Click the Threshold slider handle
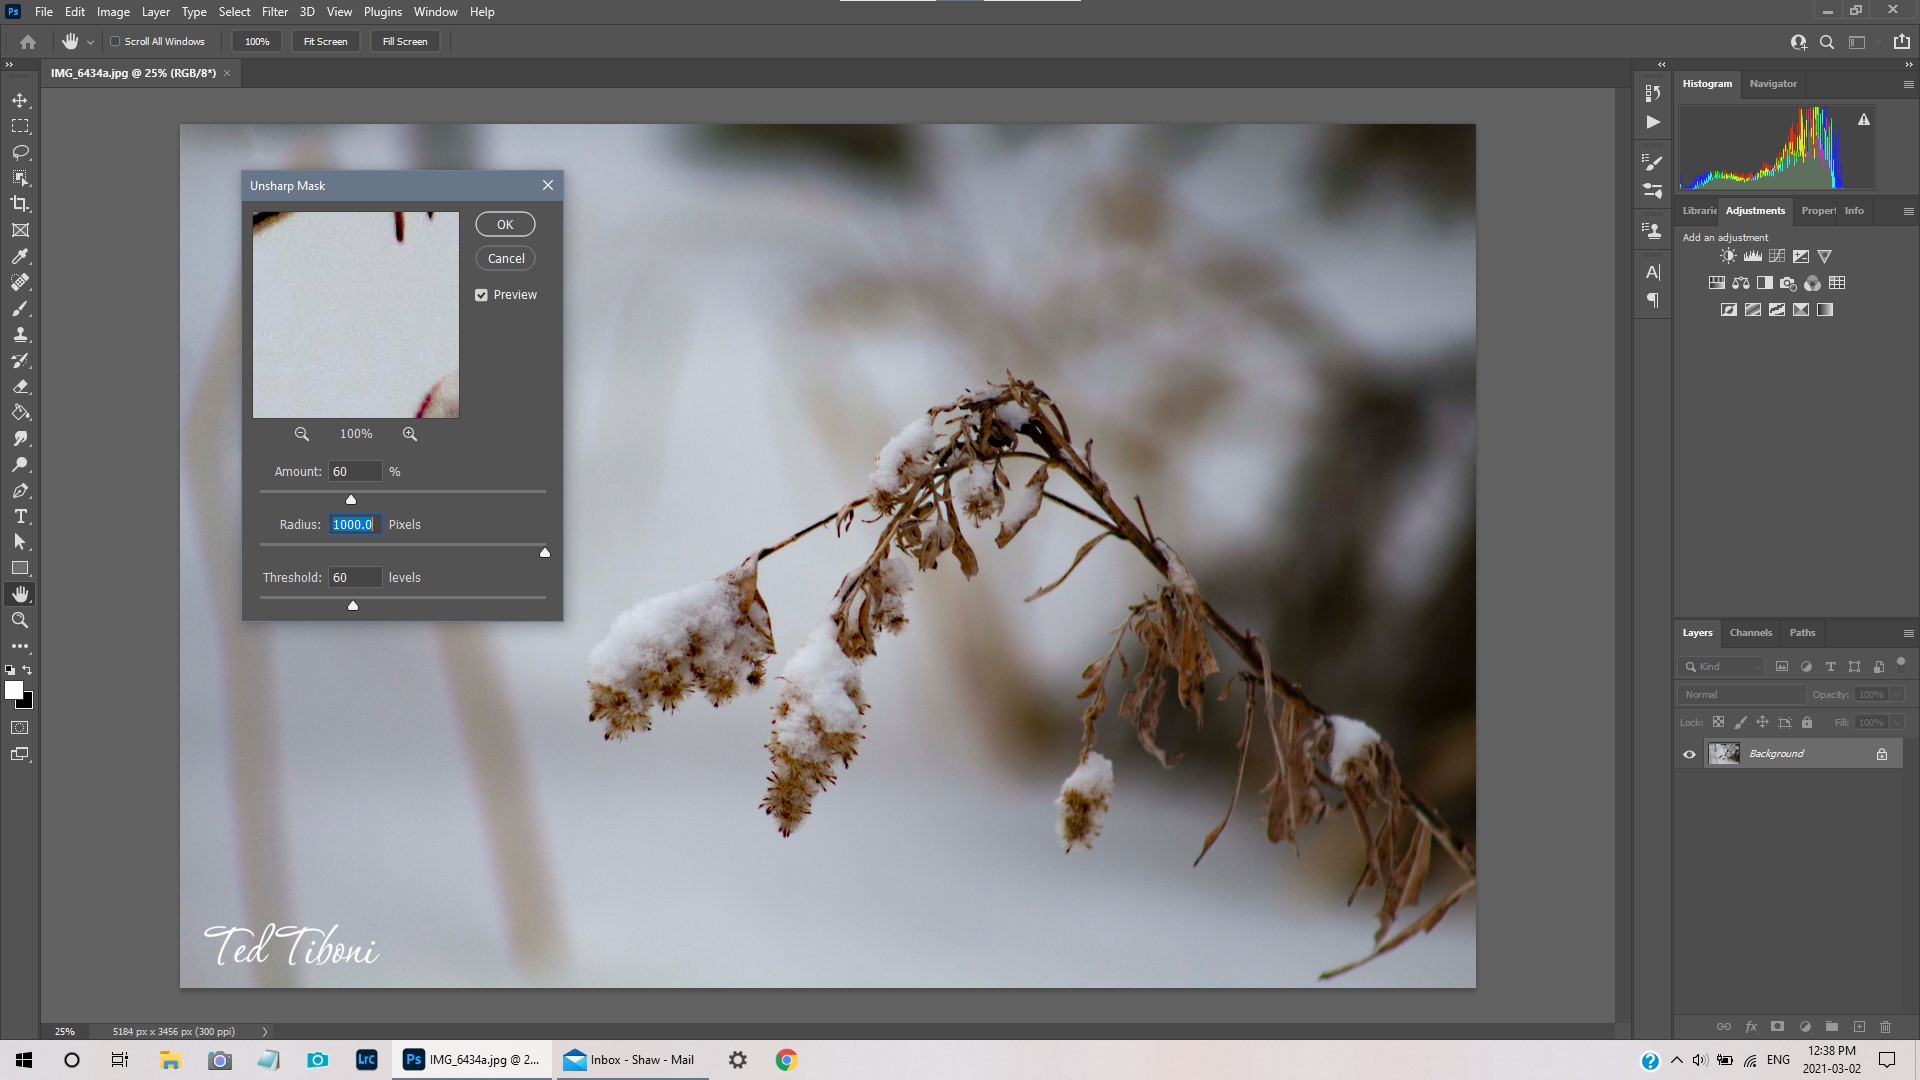The image size is (1920, 1080). (x=352, y=605)
